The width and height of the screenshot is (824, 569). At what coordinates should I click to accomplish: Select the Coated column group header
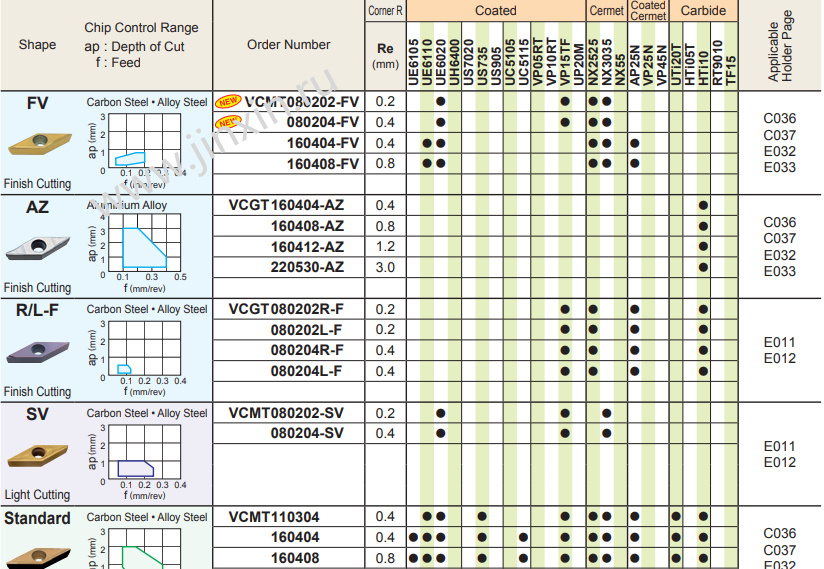tap(496, 10)
